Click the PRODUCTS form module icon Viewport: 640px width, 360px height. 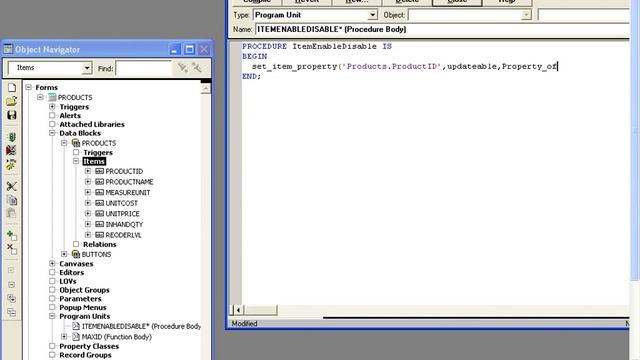[52, 97]
